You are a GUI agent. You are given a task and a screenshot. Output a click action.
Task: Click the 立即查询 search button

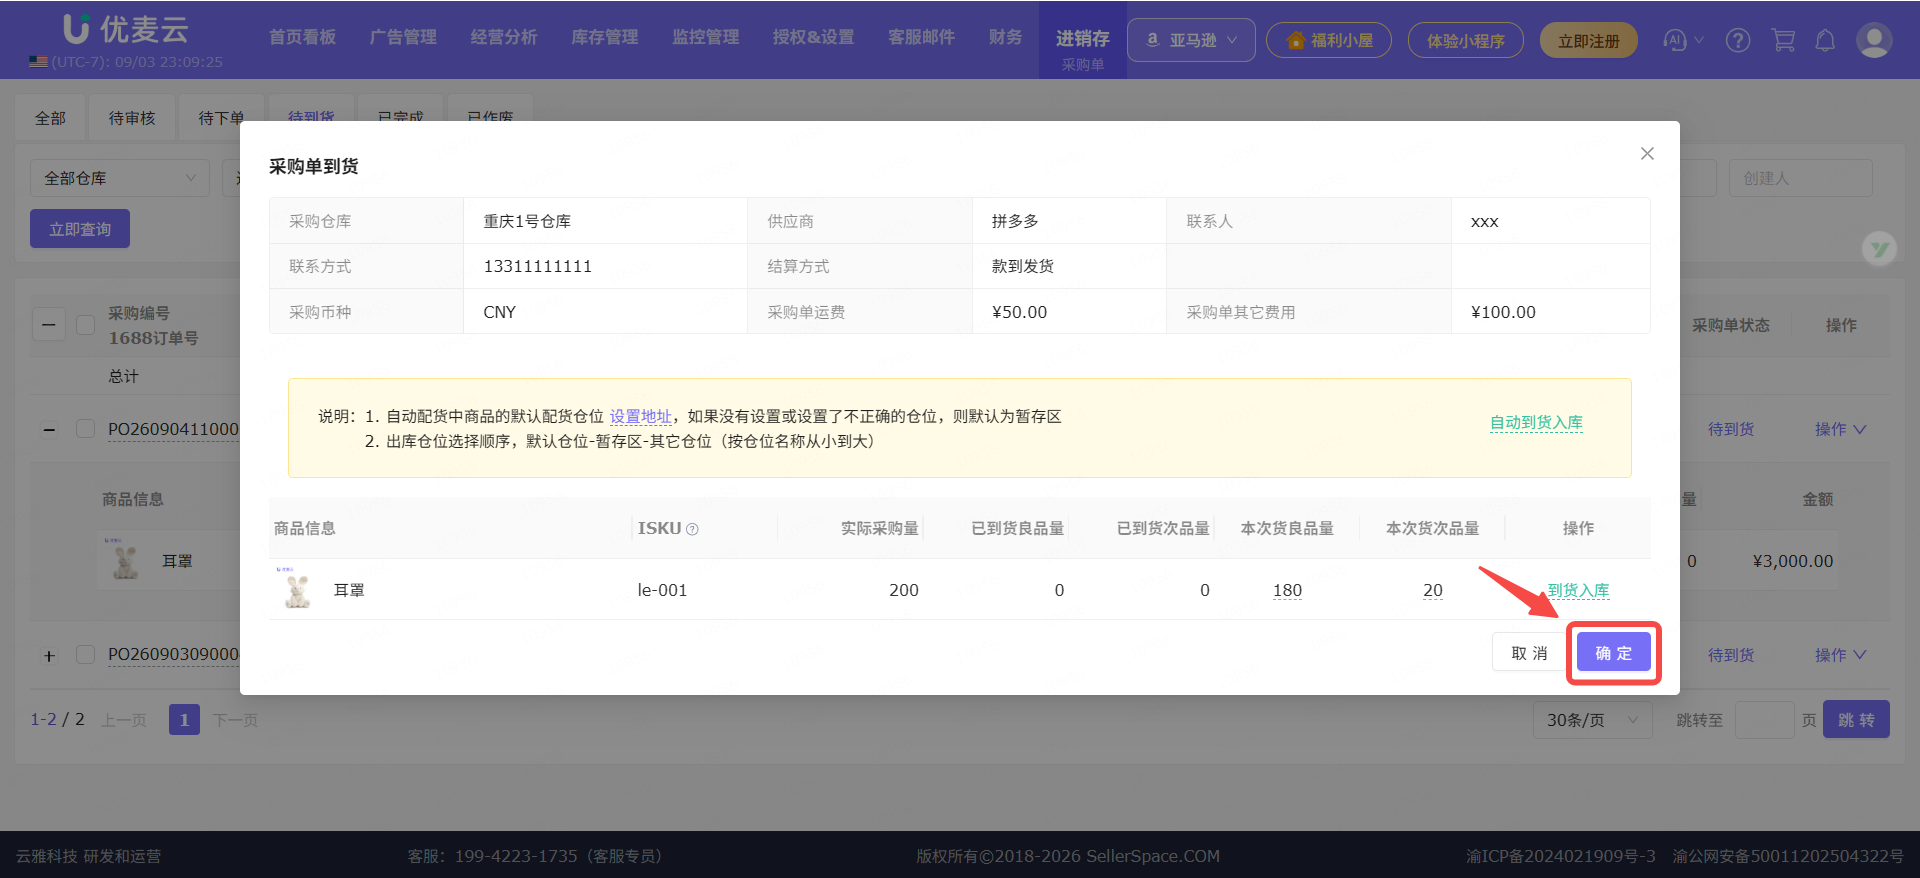(x=80, y=229)
